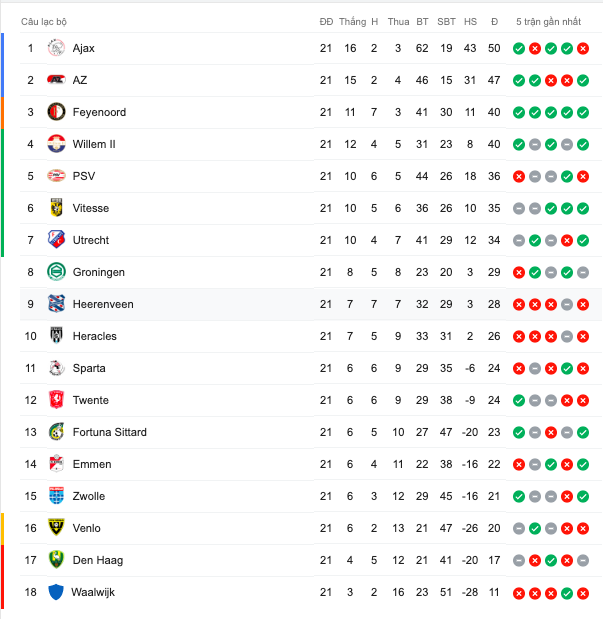The width and height of the screenshot is (603, 619).
Task: Click Ajax's most recent loss indicator
Action: 583,49
